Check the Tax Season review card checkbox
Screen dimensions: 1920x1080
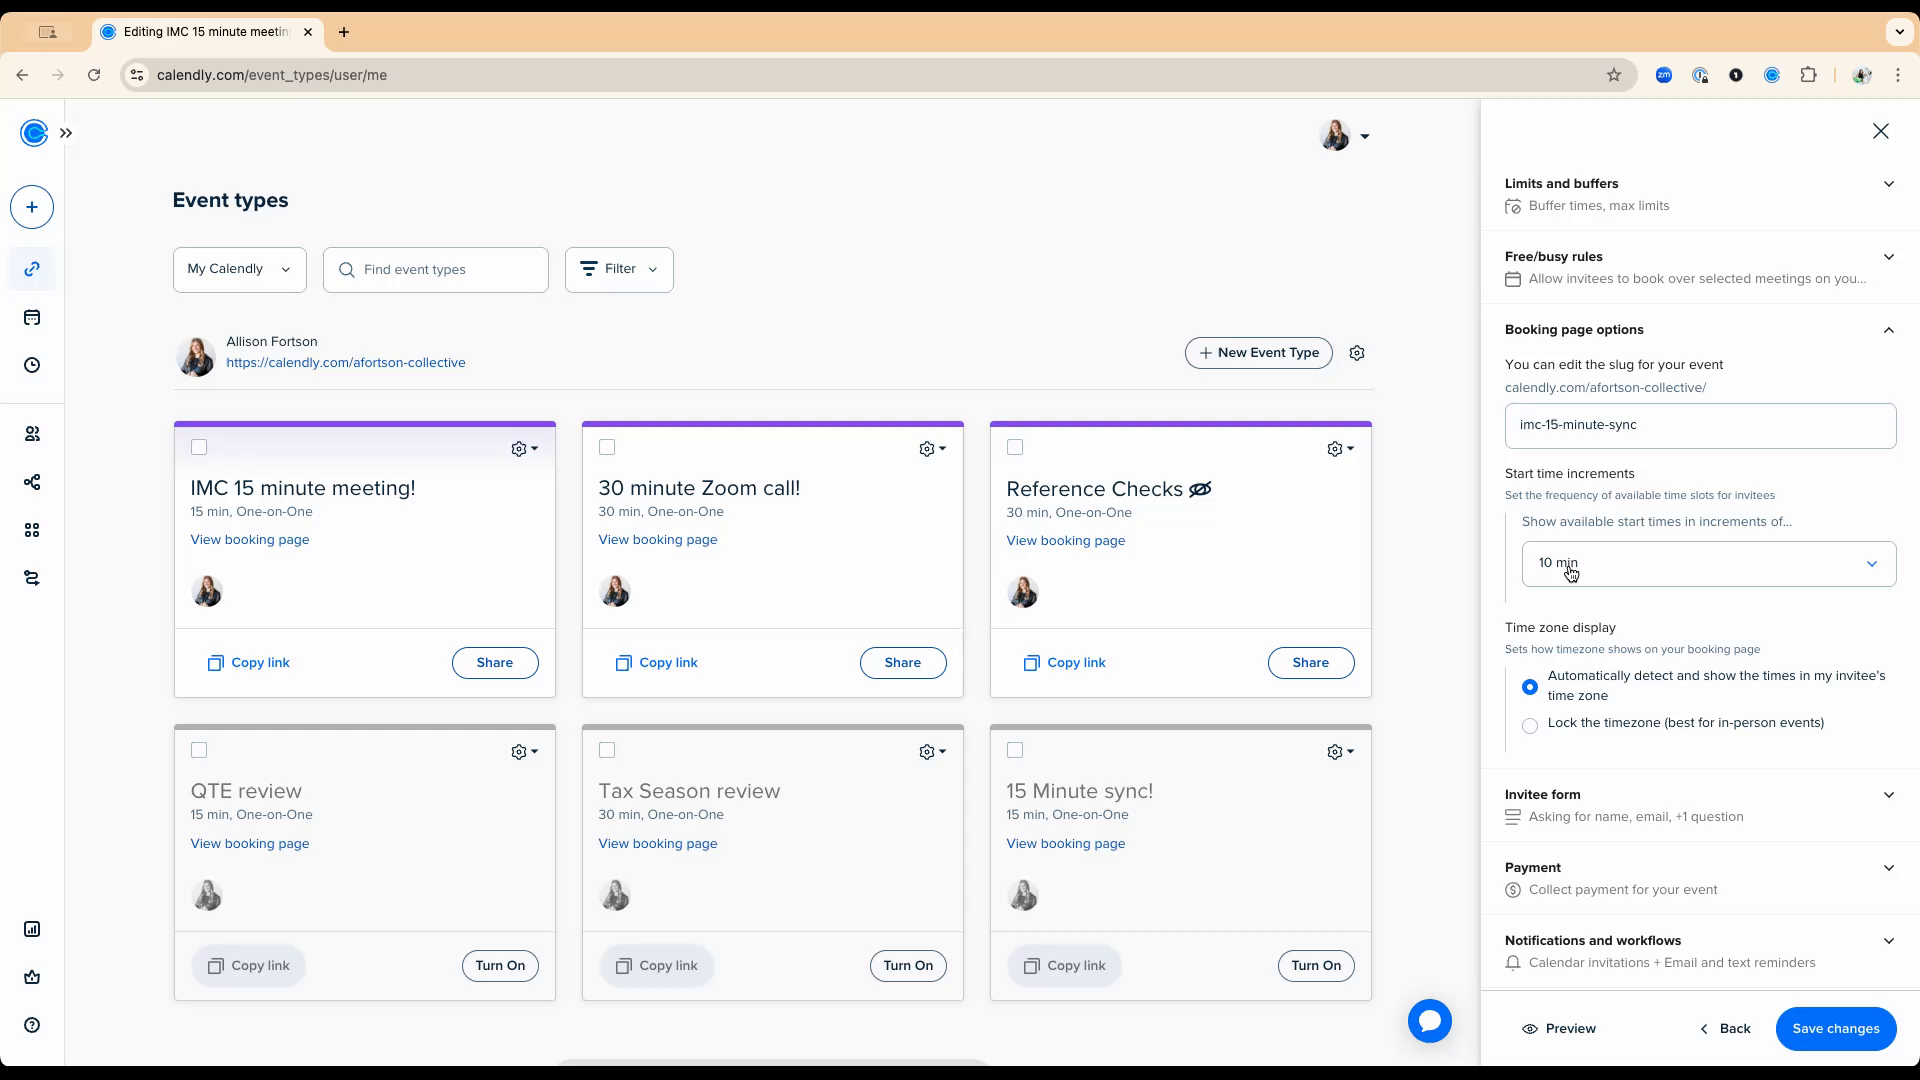607,750
